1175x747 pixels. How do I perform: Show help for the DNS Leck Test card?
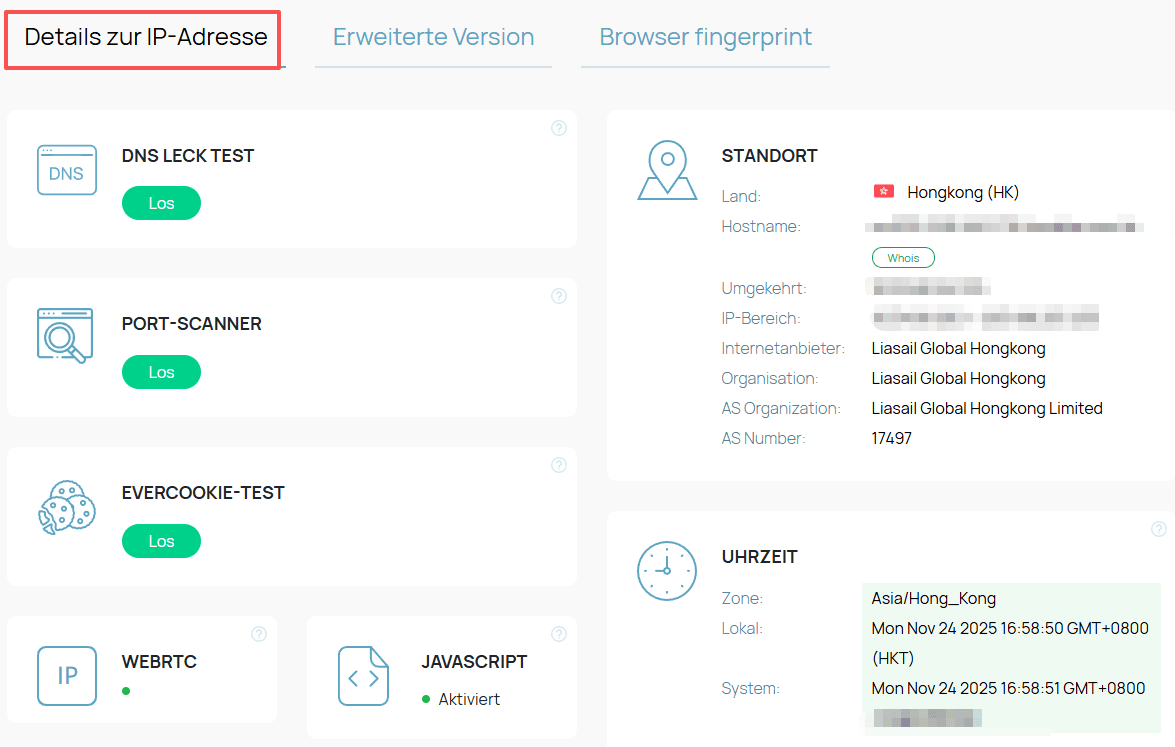(x=559, y=128)
